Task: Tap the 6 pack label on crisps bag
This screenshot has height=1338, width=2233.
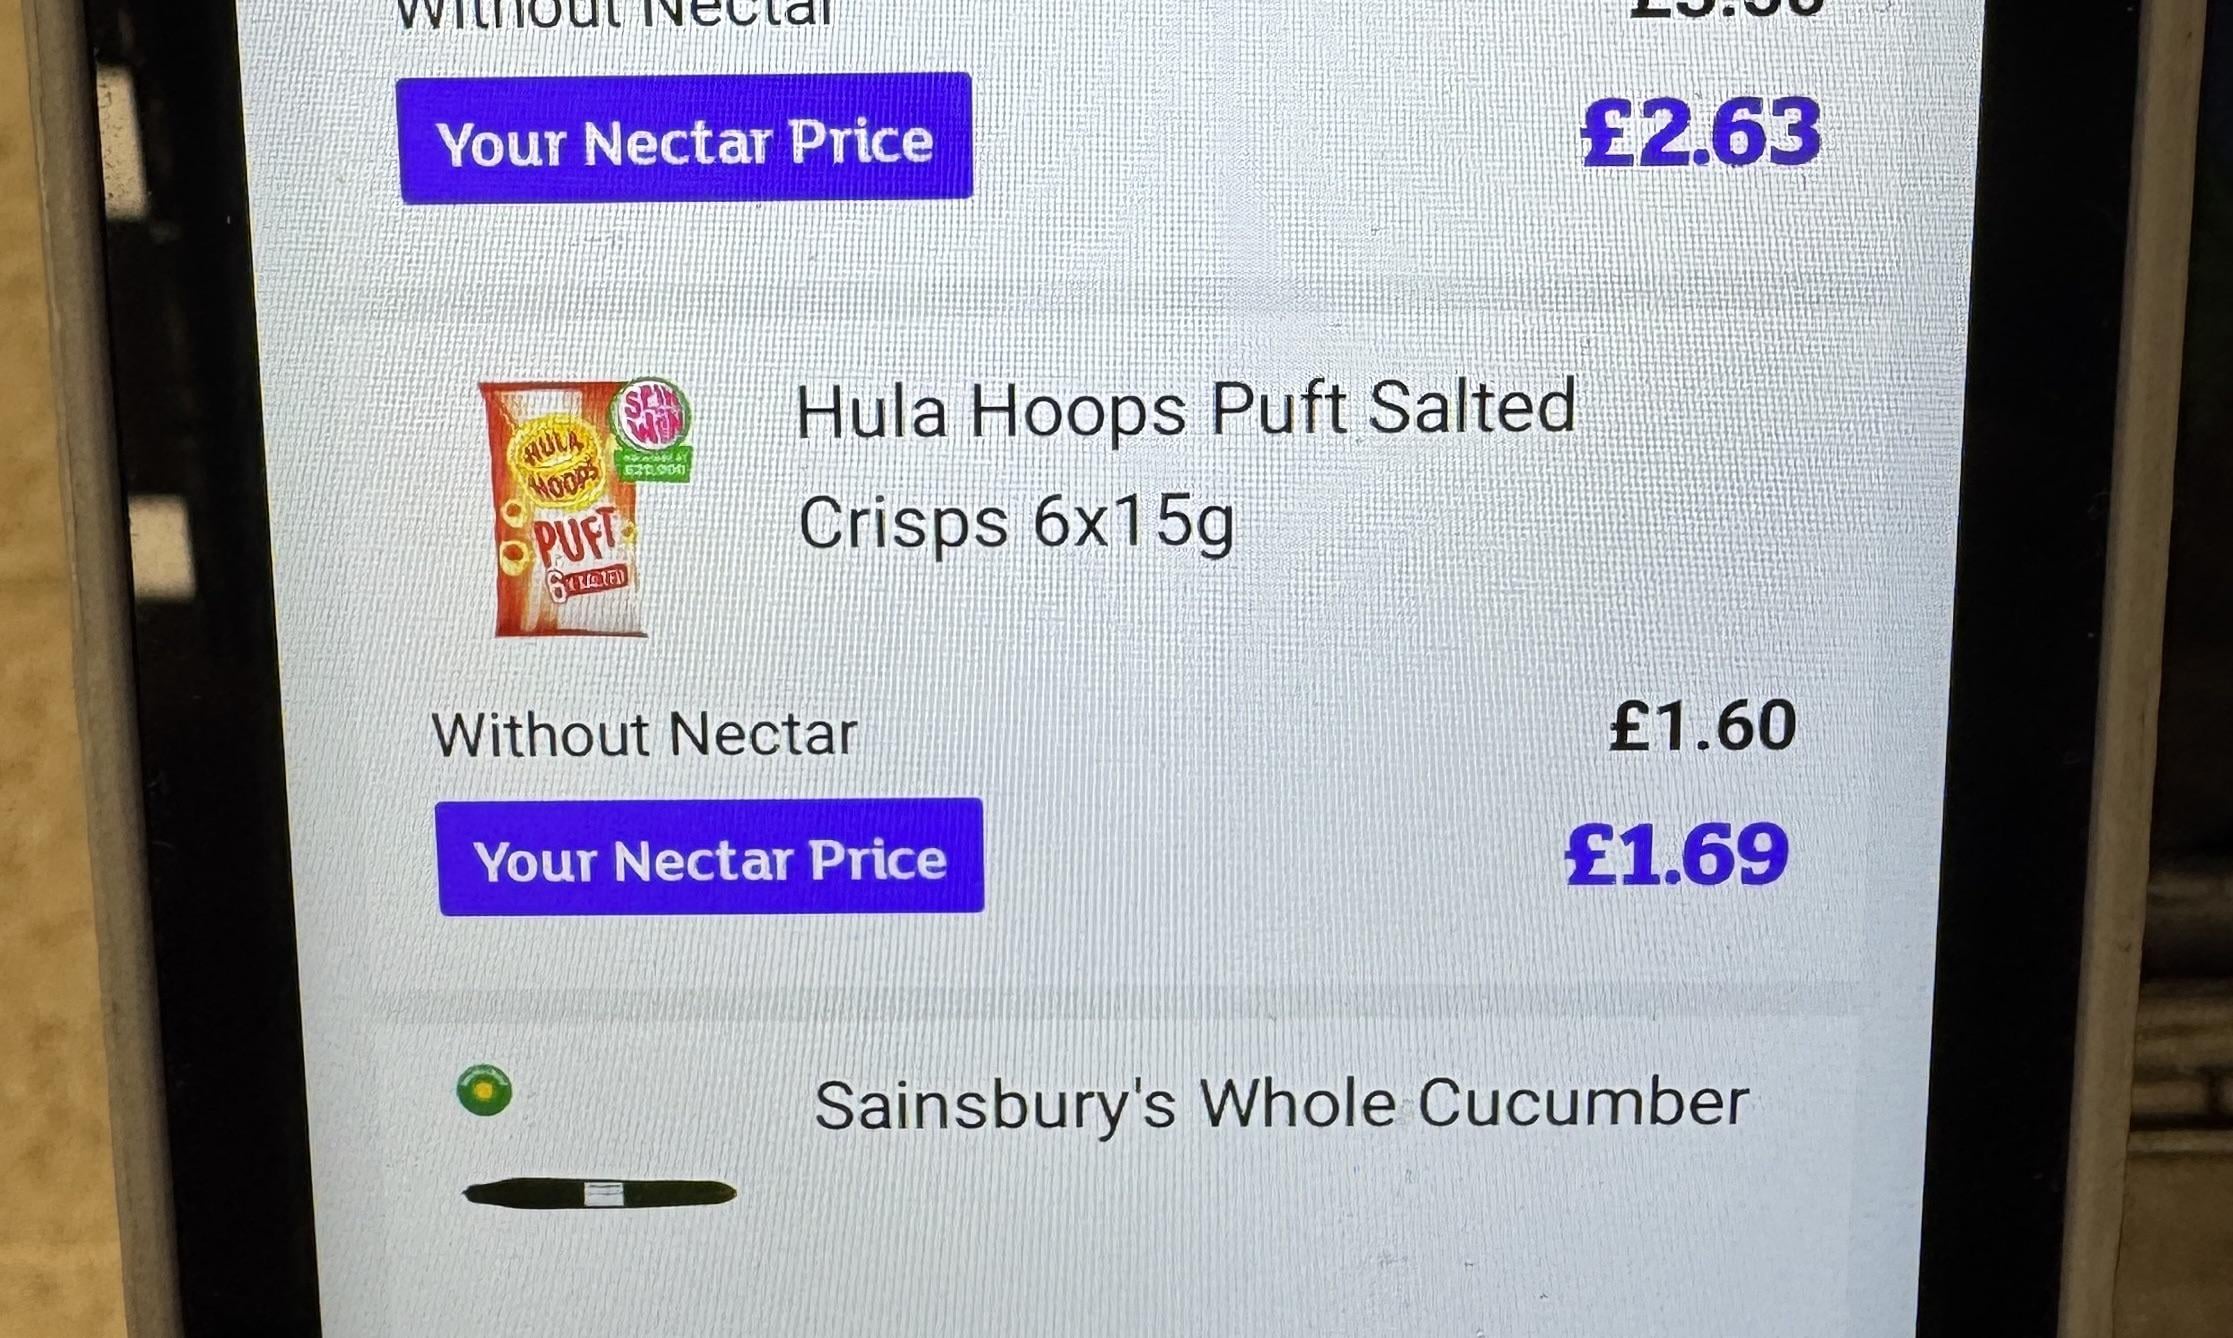Action: [x=587, y=582]
